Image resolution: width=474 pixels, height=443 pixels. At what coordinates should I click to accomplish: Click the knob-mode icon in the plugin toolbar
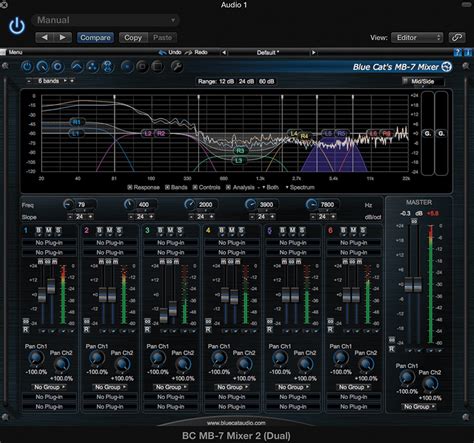pos(42,67)
